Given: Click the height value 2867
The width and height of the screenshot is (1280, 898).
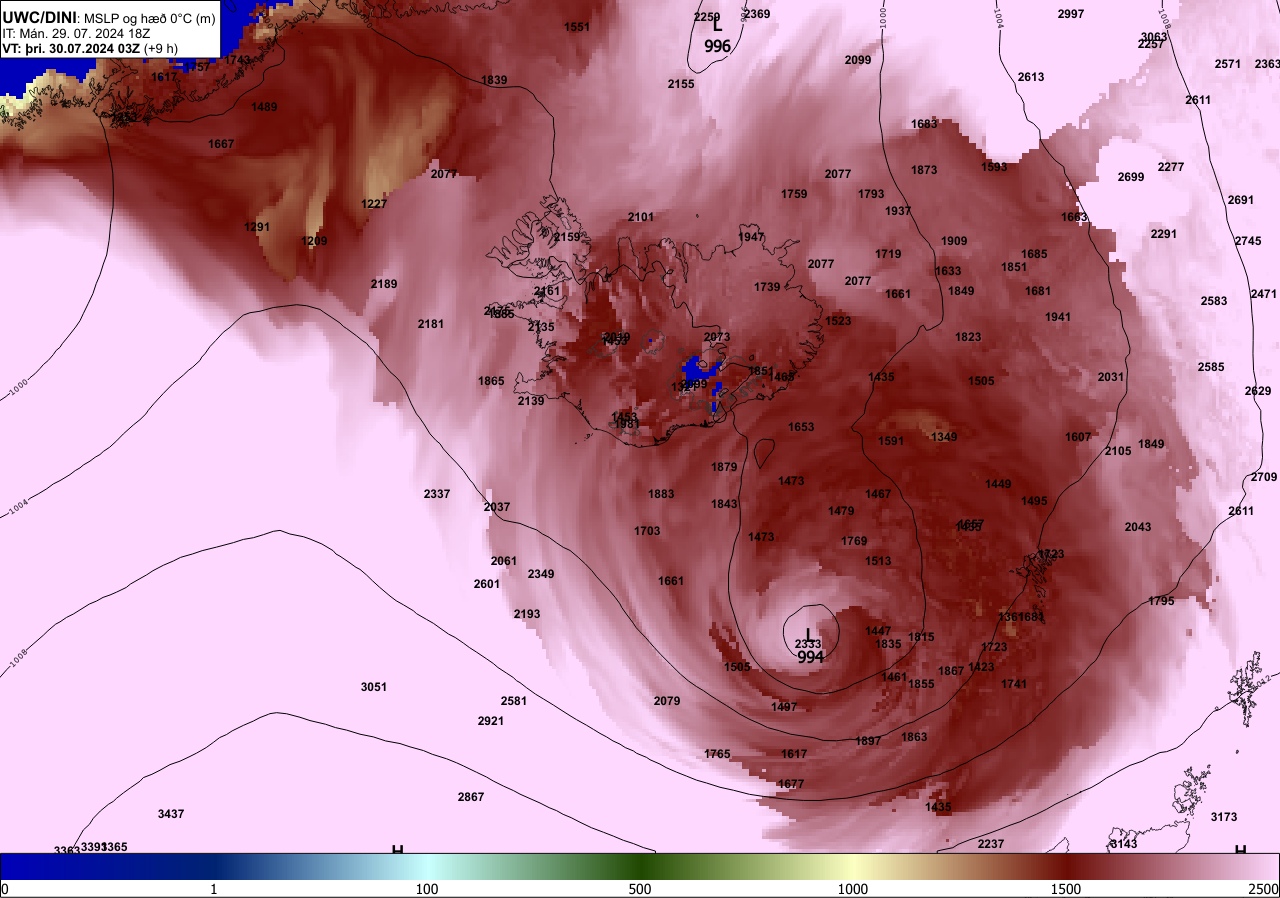Looking at the screenshot, I should (471, 797).
